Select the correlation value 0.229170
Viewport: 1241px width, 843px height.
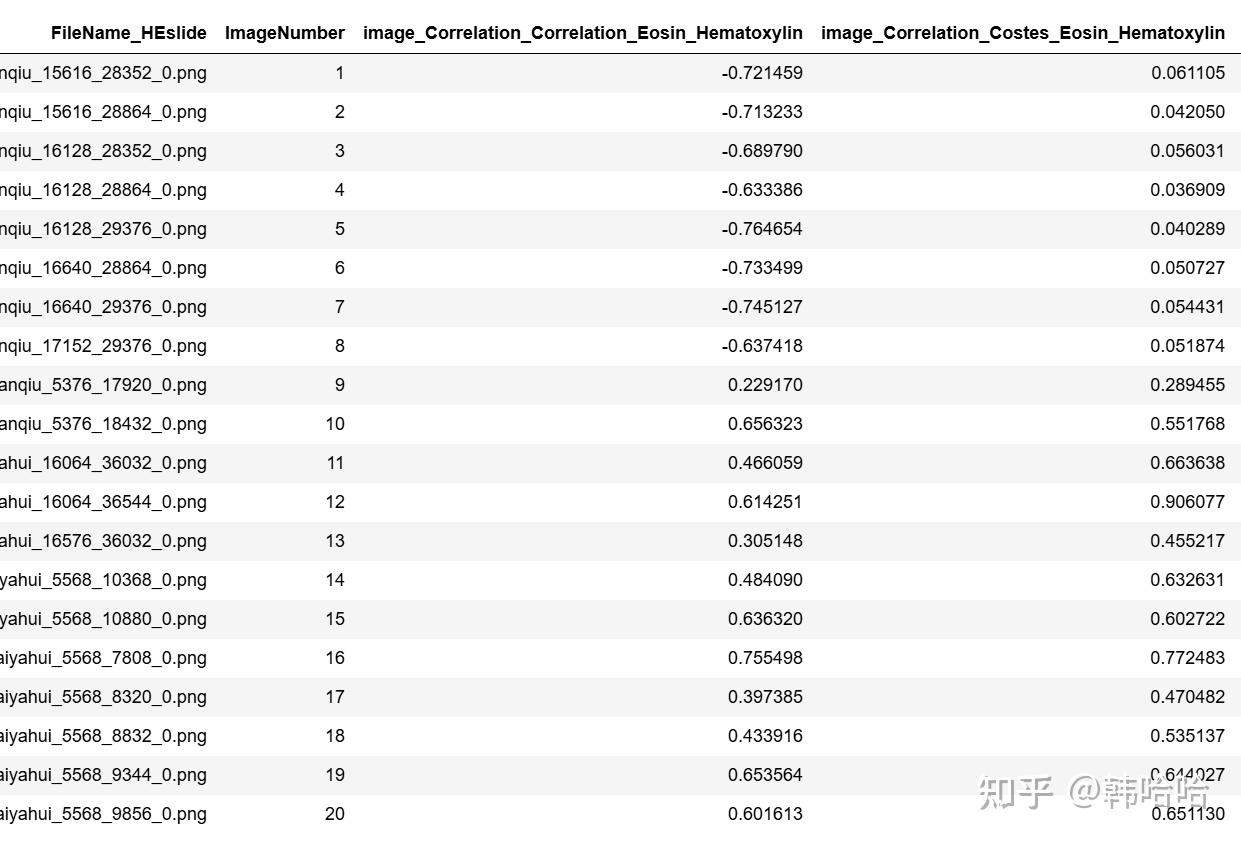point(765,384)
